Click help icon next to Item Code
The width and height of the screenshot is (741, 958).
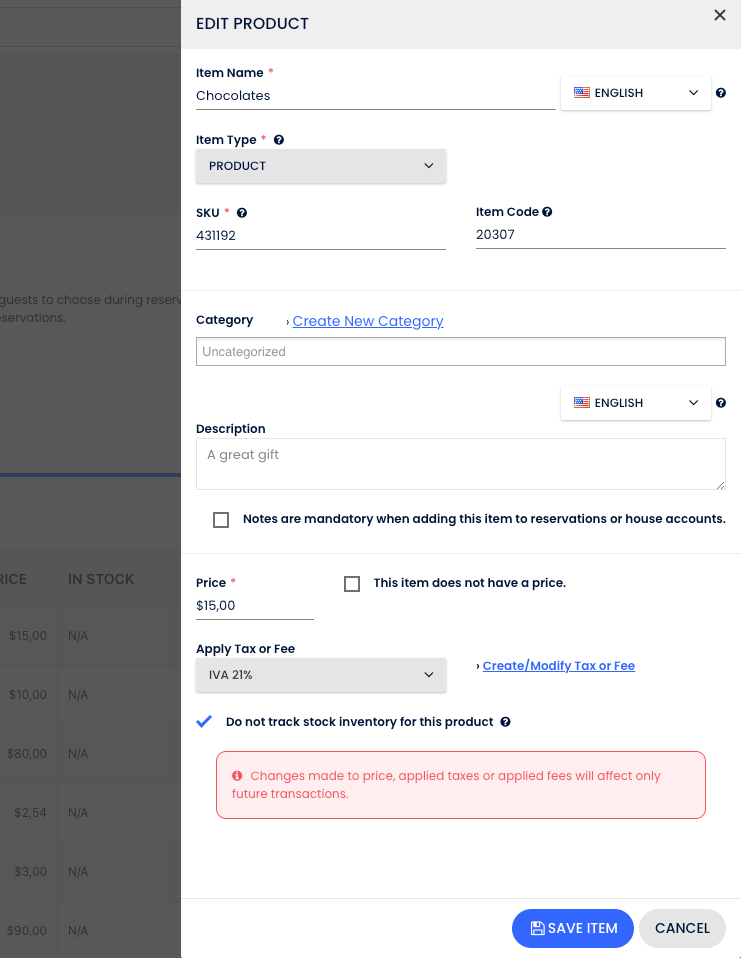coord(547,212)
